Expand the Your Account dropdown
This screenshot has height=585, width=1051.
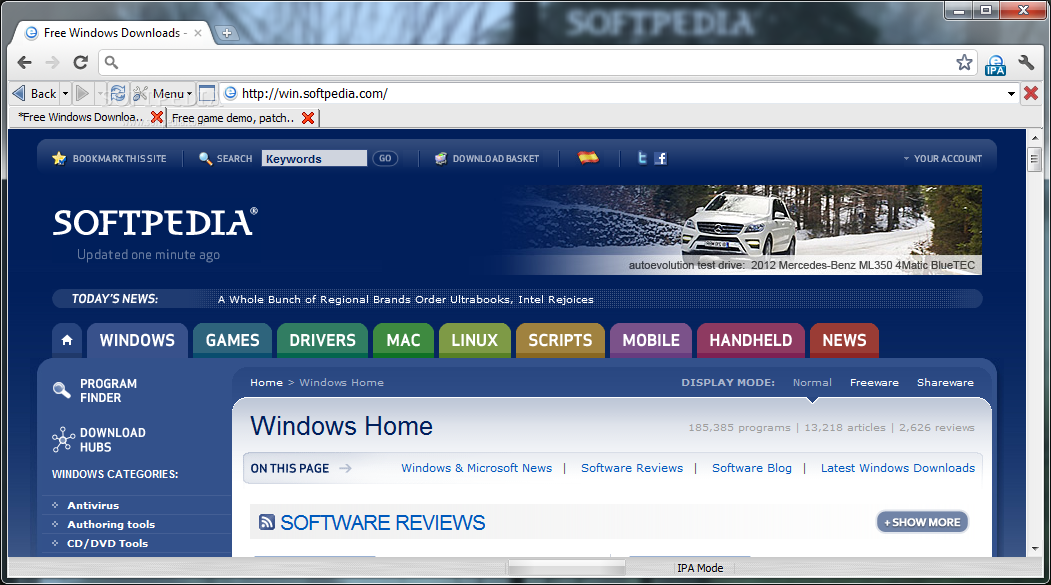[942, 159]
